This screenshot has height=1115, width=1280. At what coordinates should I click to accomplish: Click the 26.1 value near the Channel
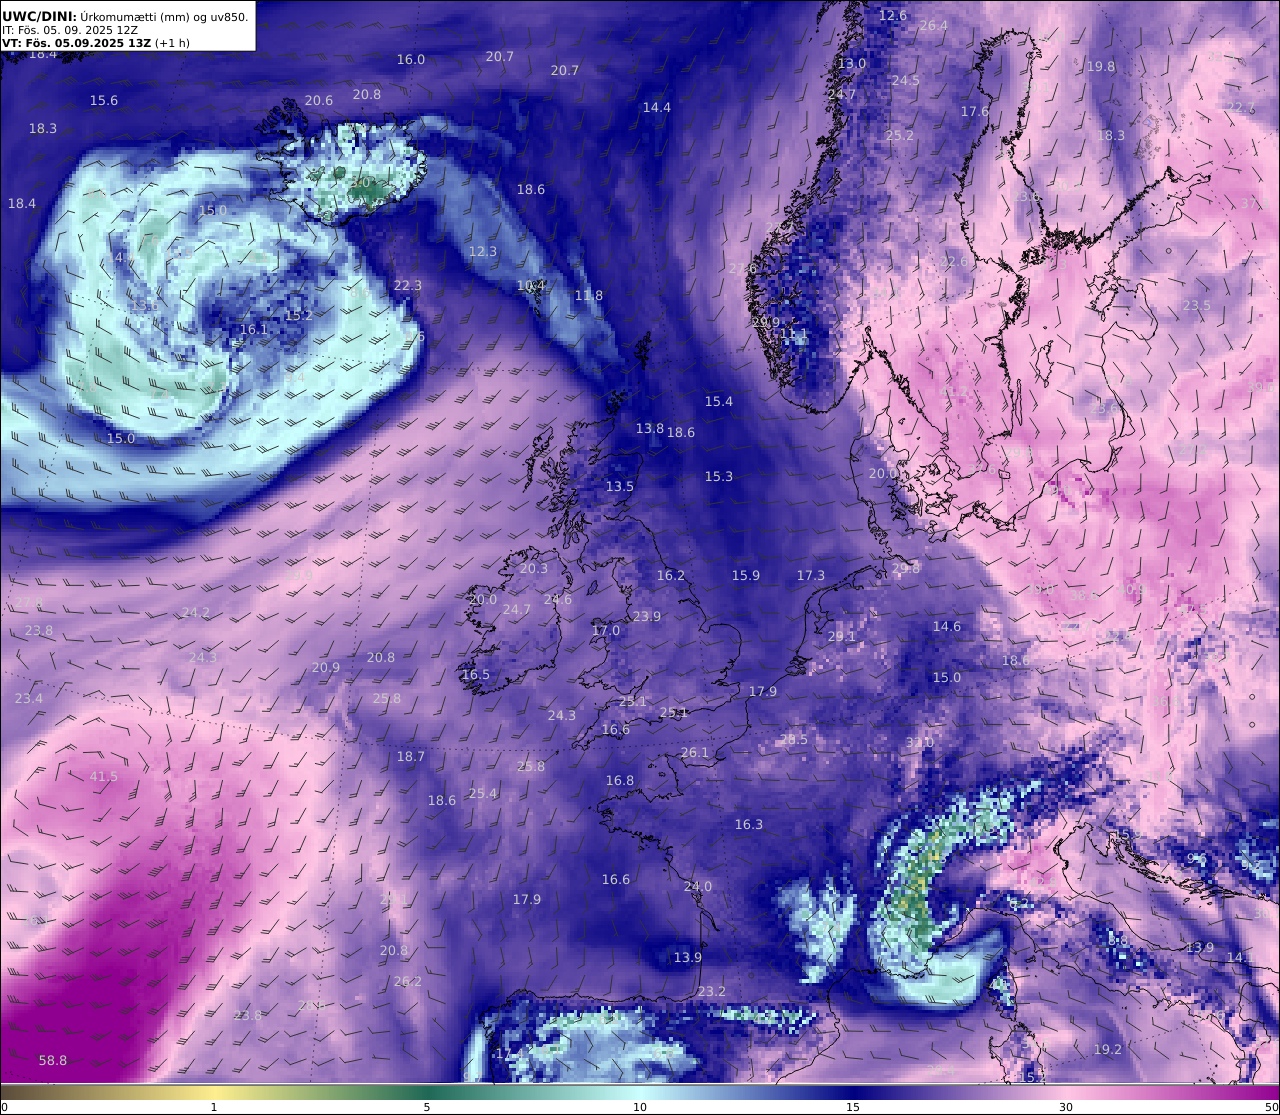pos(695,752)
